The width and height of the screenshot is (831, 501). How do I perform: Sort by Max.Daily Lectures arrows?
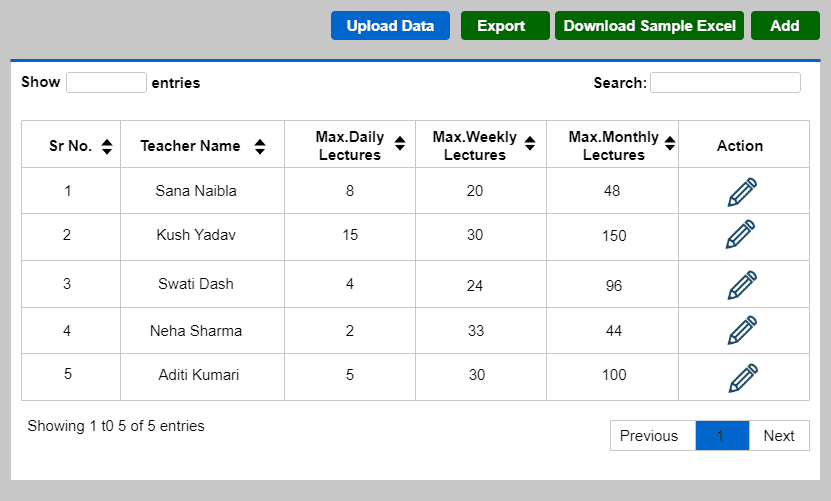pos(400,143)
